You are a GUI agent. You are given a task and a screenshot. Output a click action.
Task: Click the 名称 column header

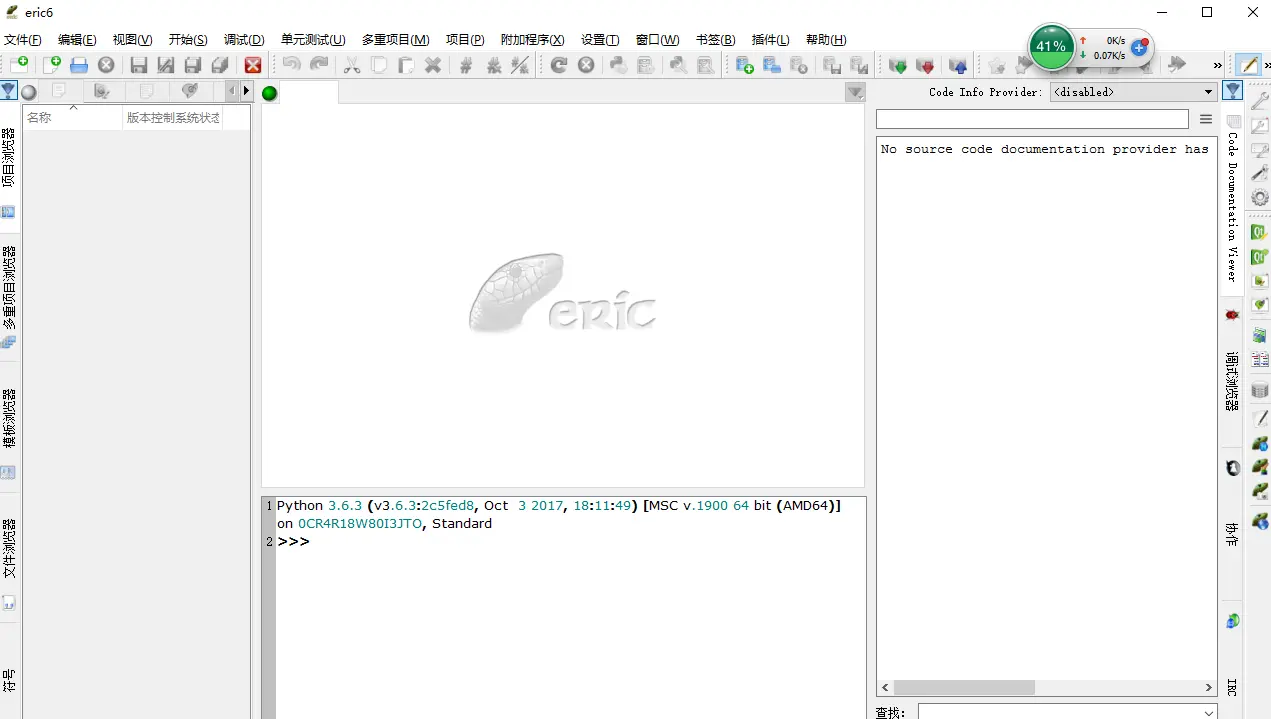pos(72,117)
